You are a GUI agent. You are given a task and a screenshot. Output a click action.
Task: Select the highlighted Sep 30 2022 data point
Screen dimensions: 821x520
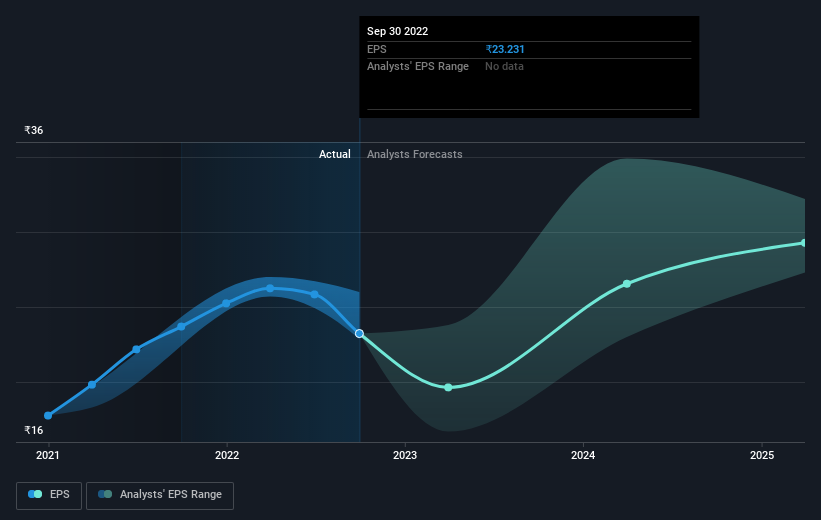pos(359,334)
